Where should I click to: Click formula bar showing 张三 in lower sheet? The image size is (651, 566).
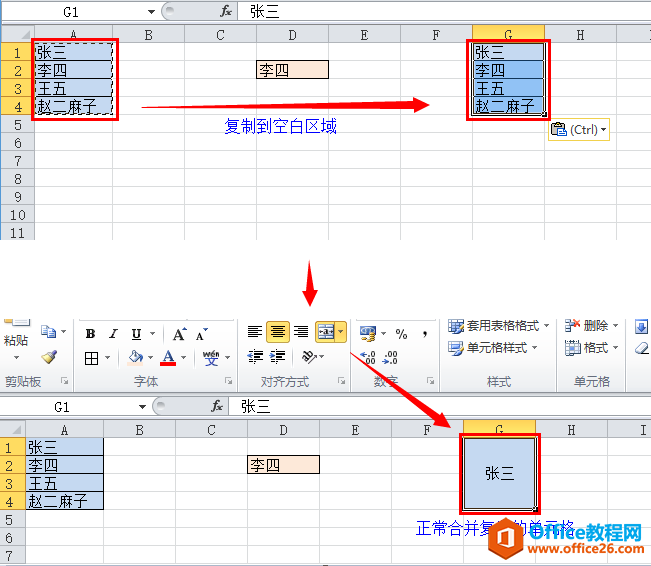point(440,406)
